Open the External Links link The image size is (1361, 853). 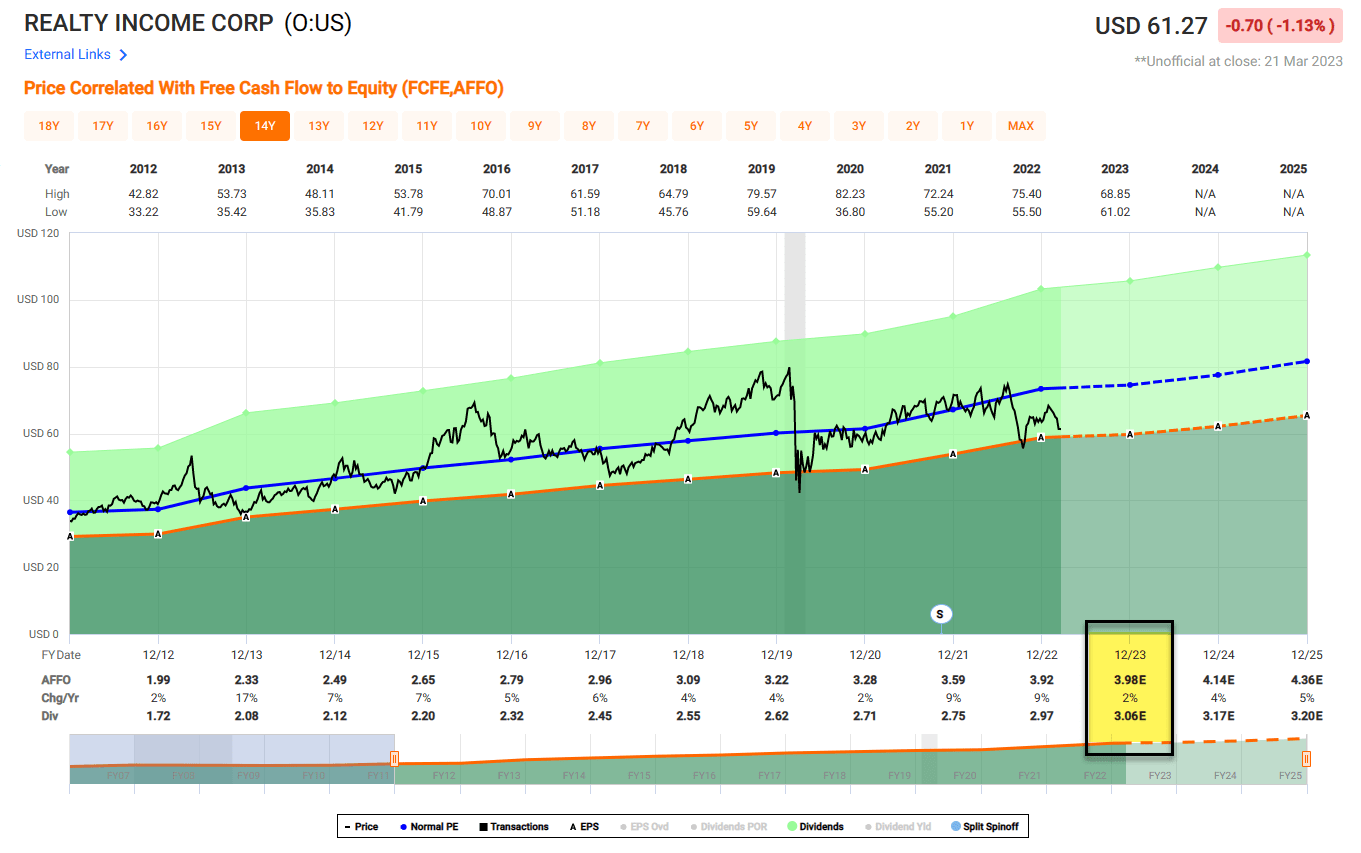pos(67,54)
